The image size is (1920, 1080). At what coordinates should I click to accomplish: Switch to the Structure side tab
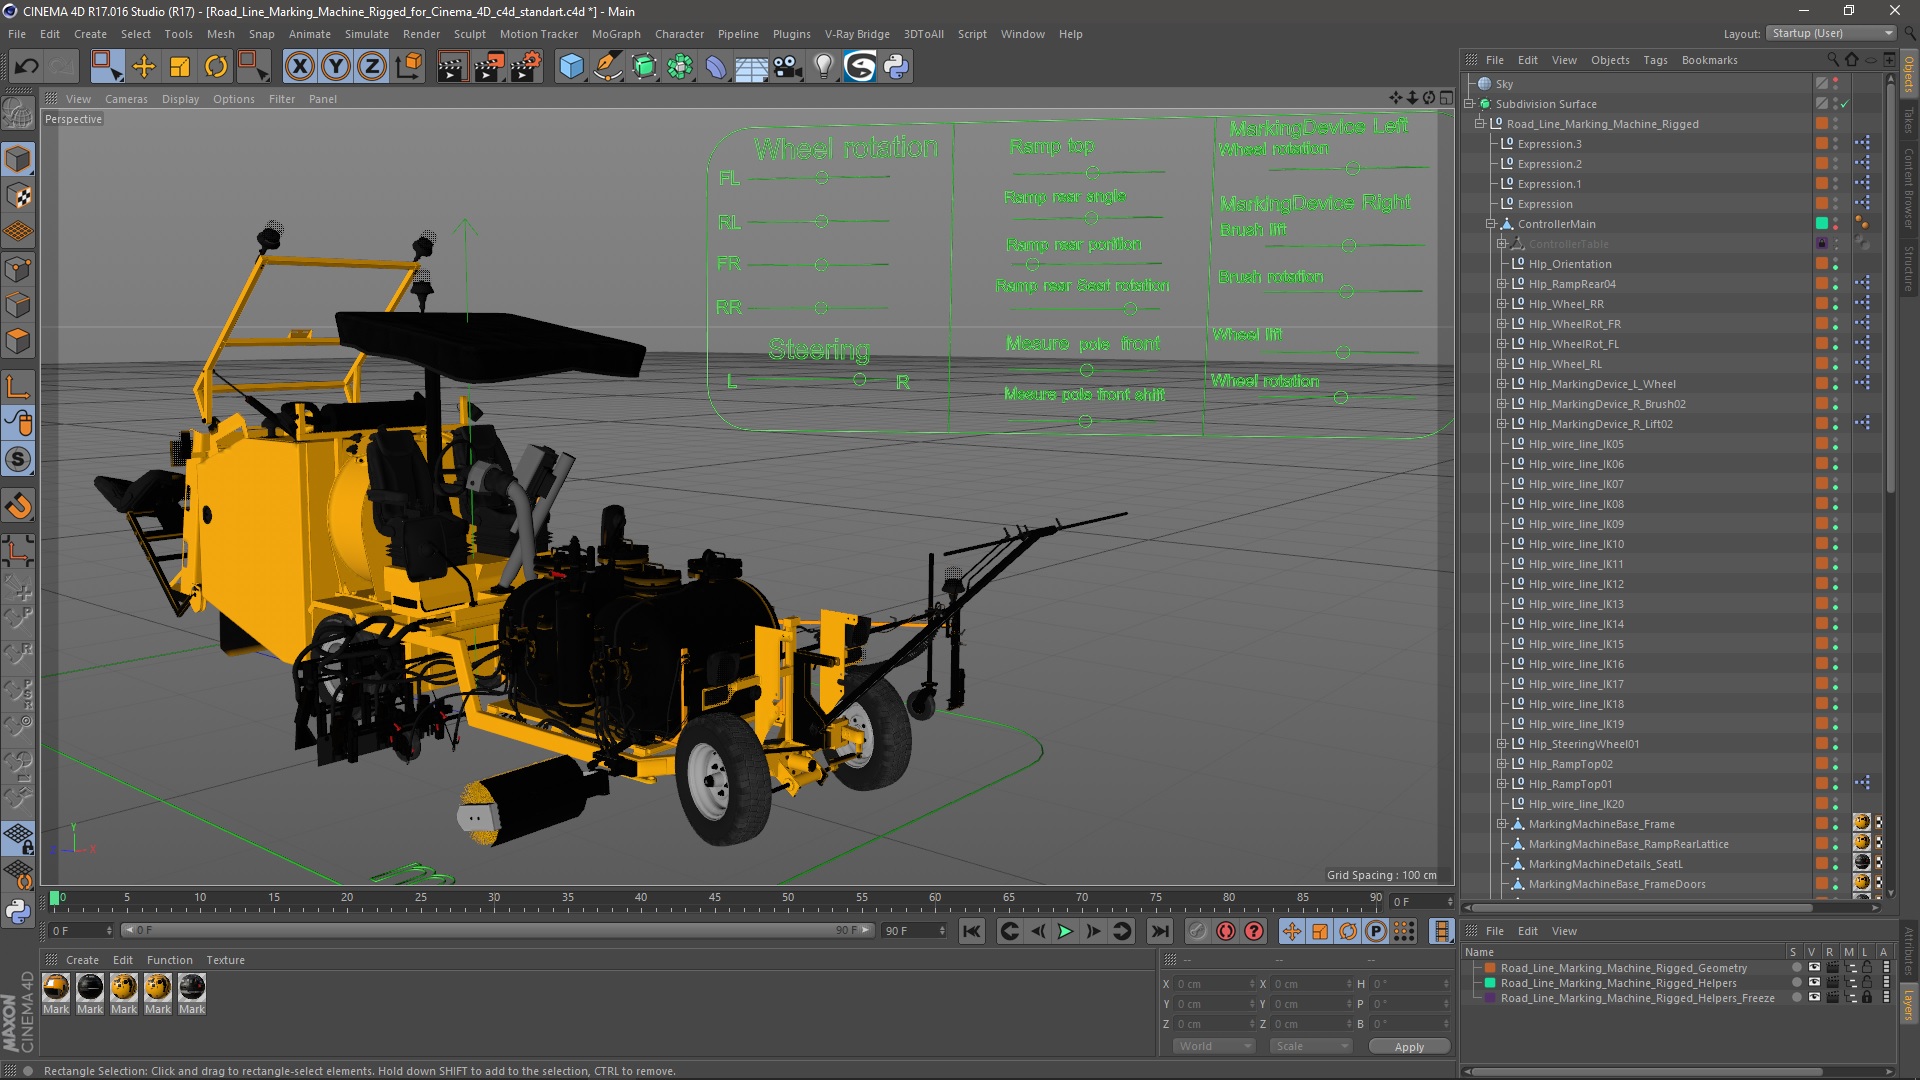click(1909, 268)
